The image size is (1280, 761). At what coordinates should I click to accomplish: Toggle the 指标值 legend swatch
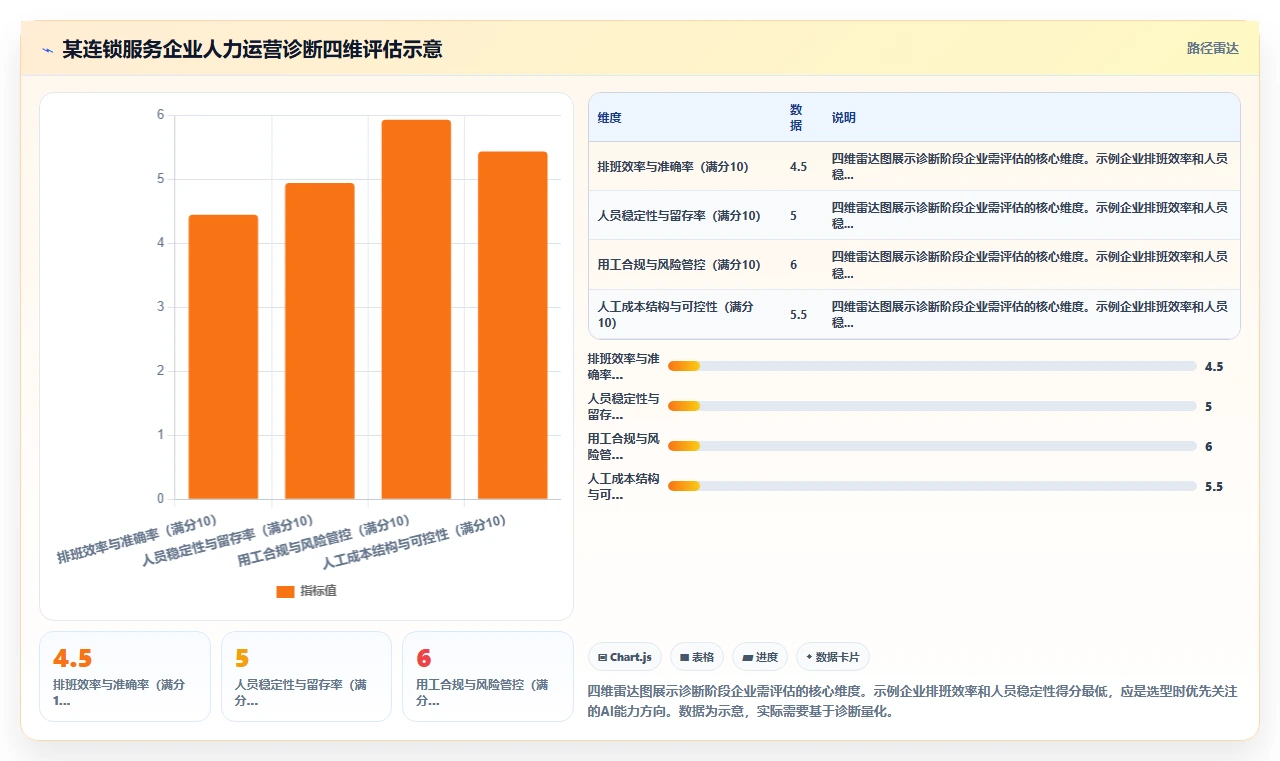click(285, 591)
